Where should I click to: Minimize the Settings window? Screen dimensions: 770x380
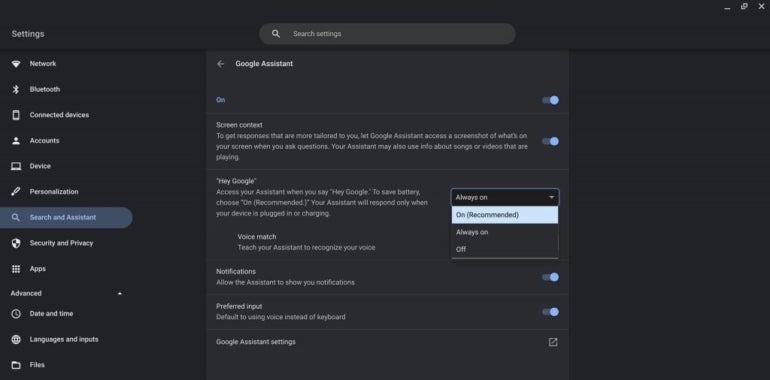727,7
